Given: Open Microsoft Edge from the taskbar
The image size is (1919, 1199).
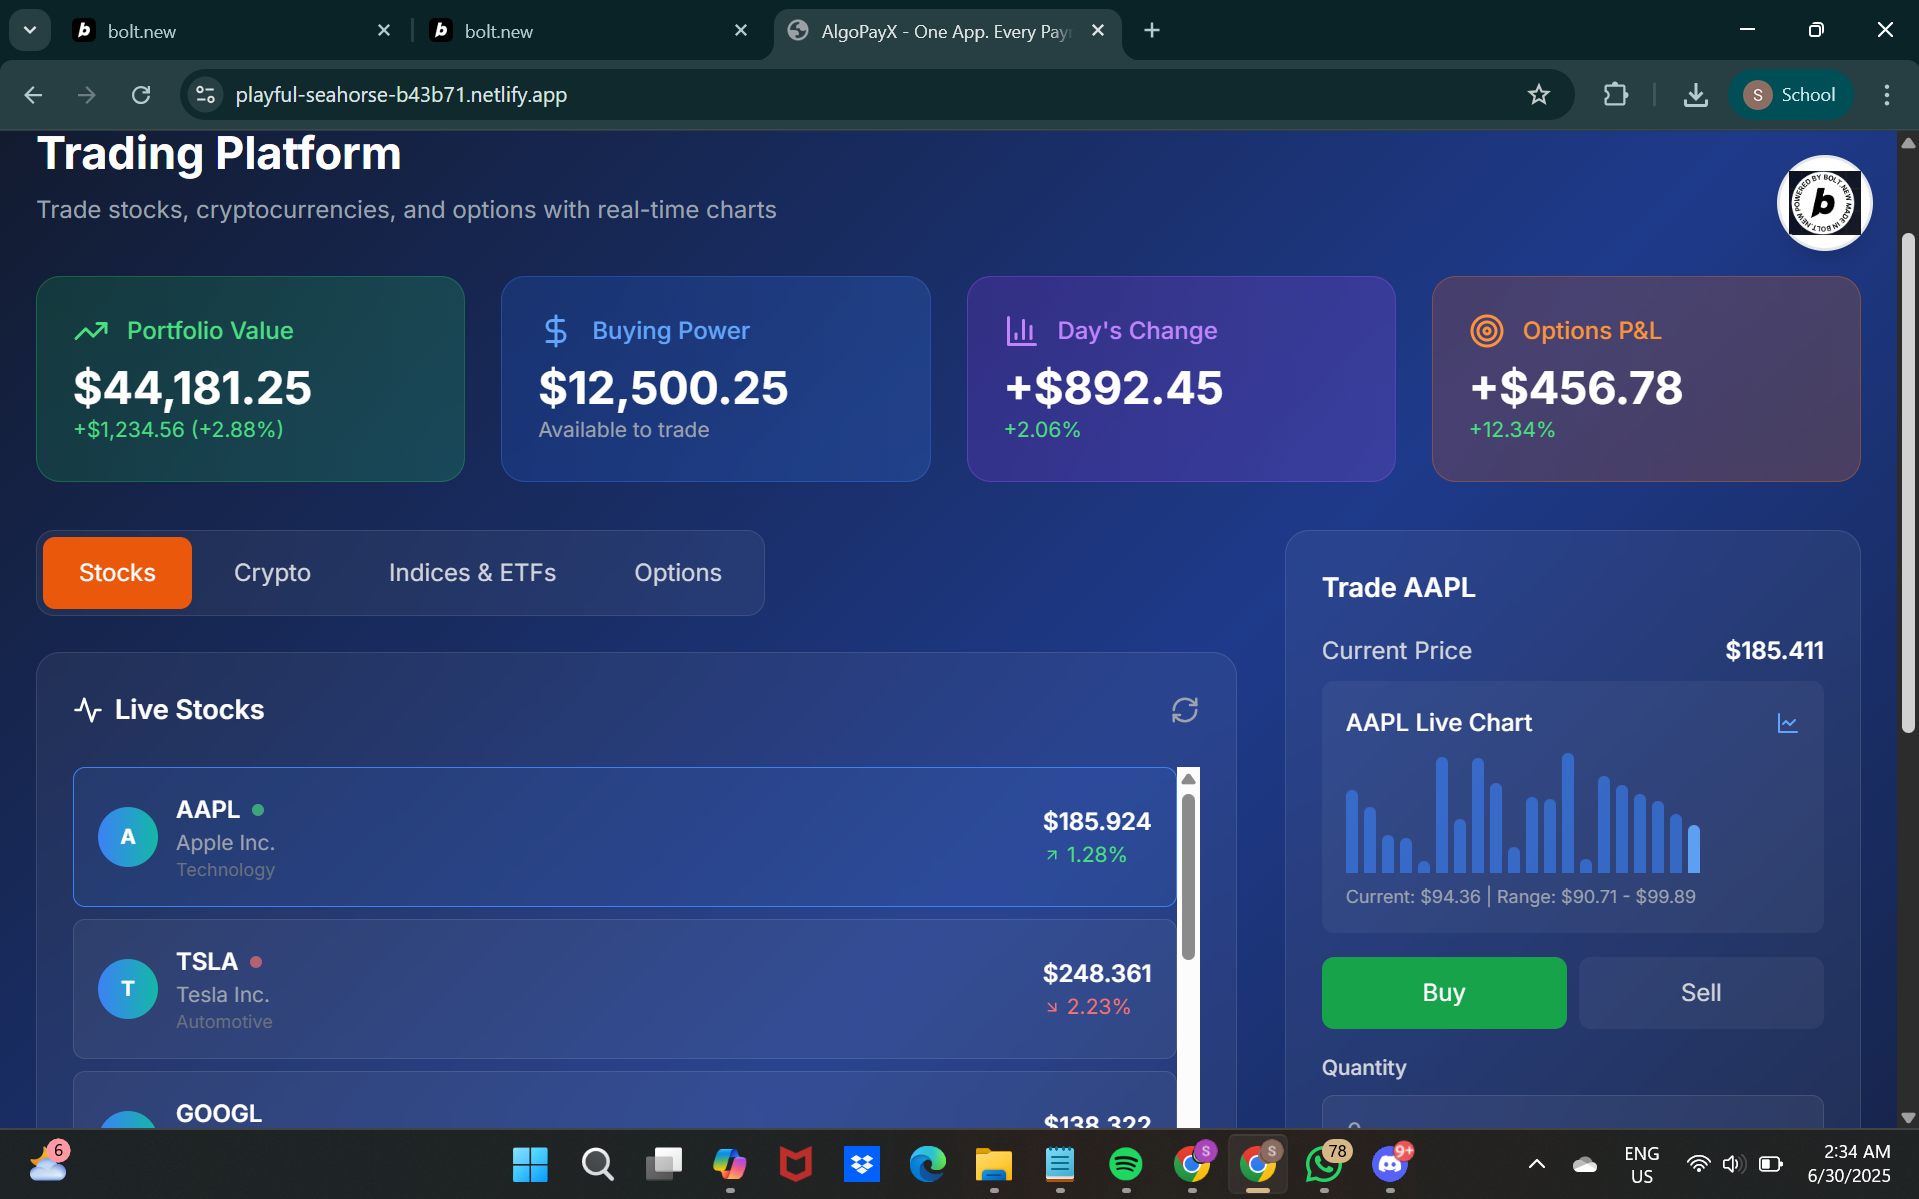Looking at the screenshot, I should pos(927,1164).
